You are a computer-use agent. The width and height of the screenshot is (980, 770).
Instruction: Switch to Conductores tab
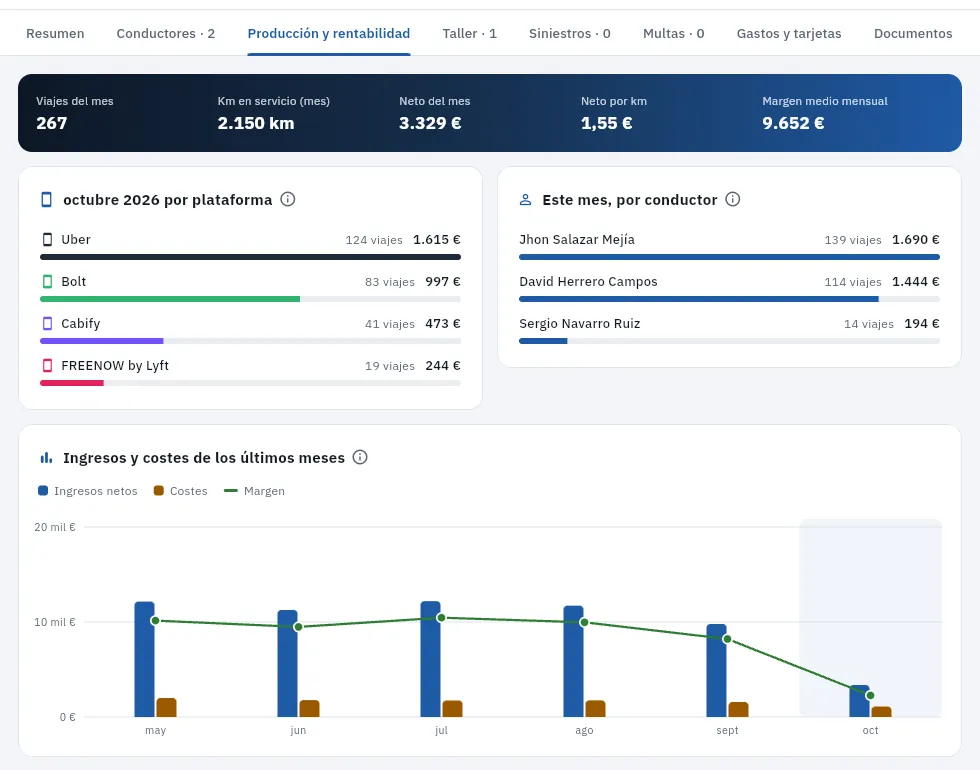[x=166, y=34]
